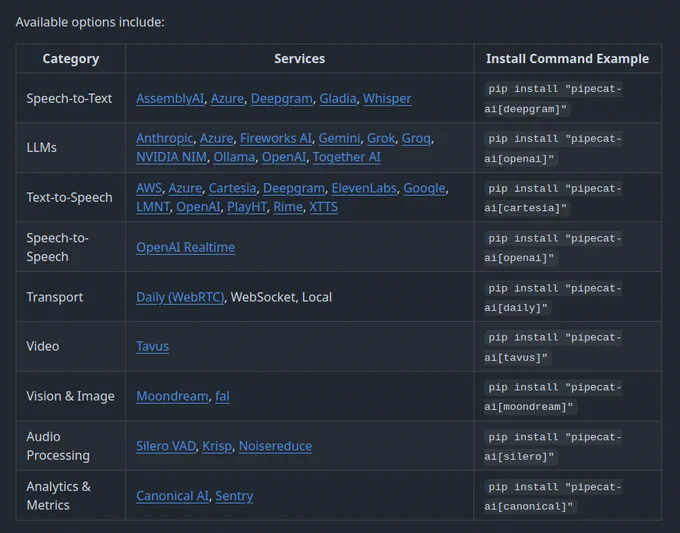Follow the Grok link
Image resolution: width=680 pixels, height=533 pixels.
tap(381, 138)
